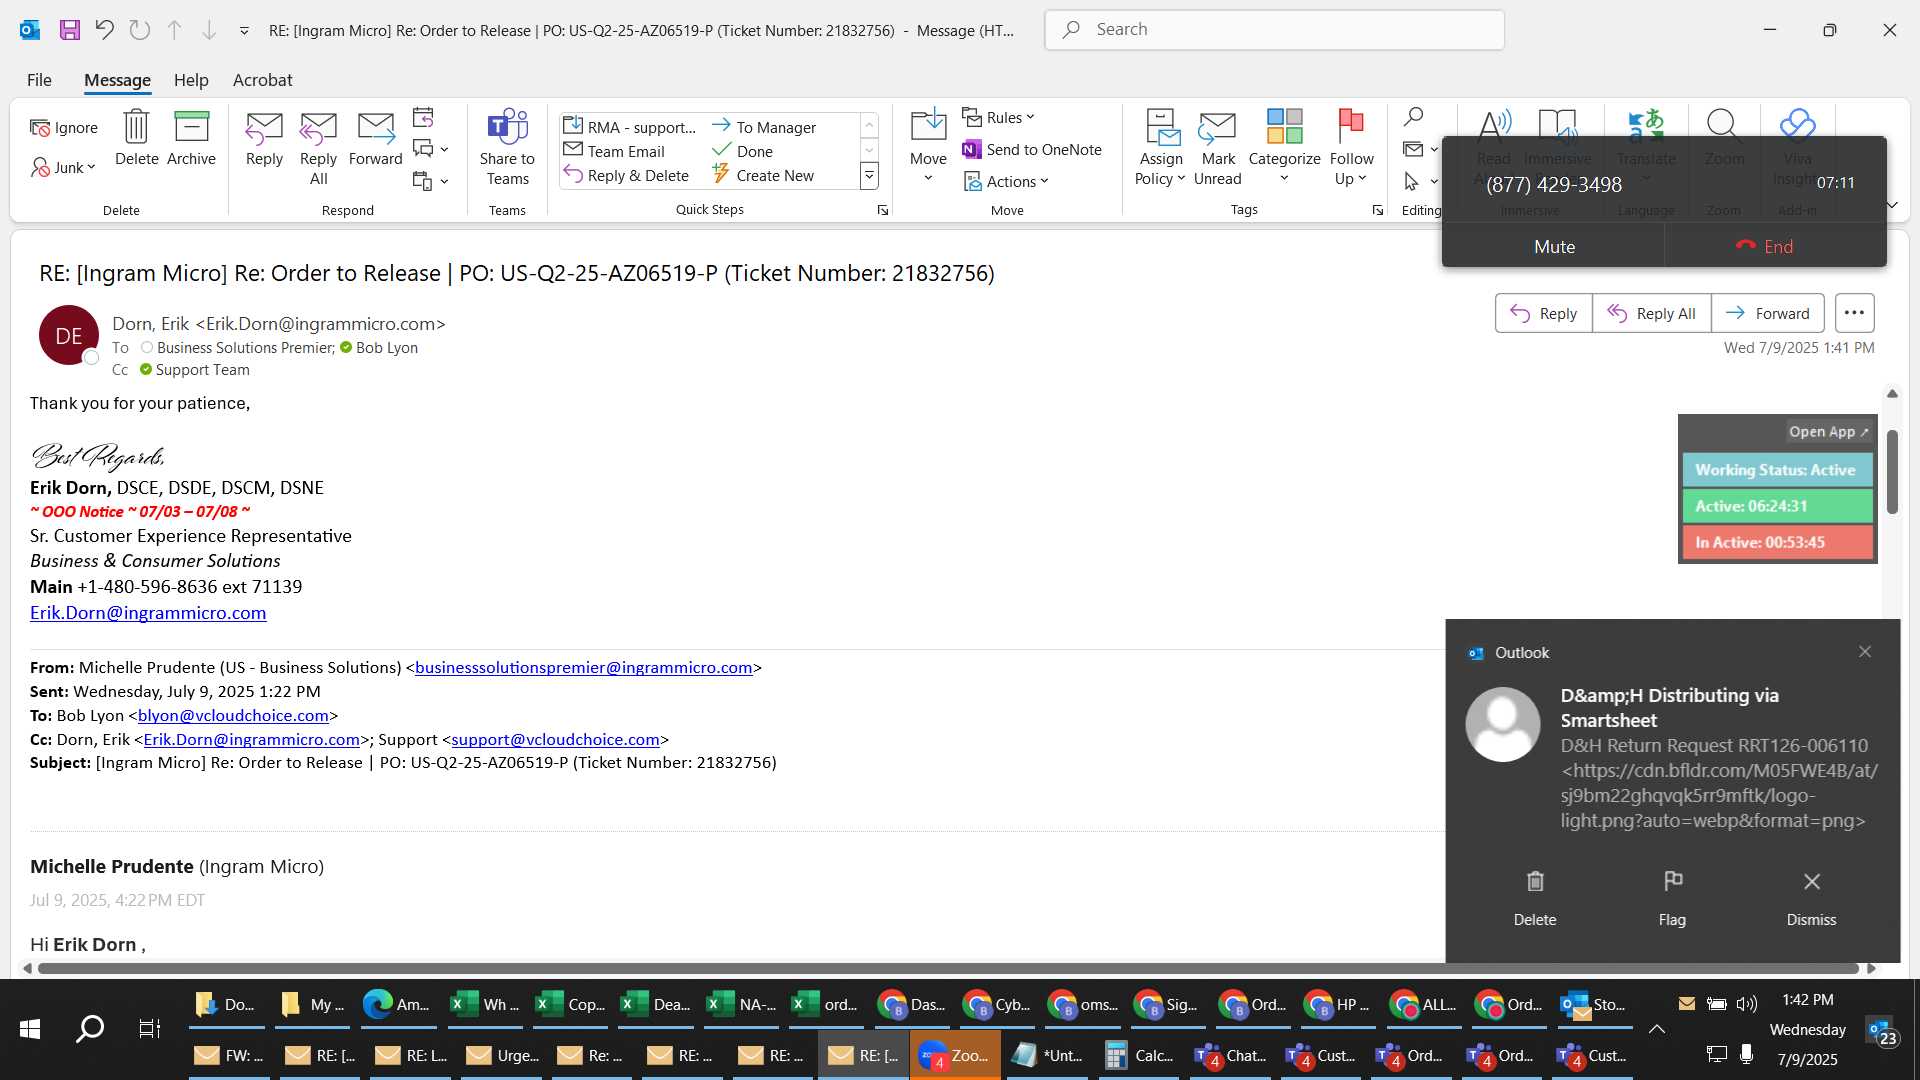Open the Acrobat tab
This screenshot has height=1080, width=1920.
(x=262, y=80)
